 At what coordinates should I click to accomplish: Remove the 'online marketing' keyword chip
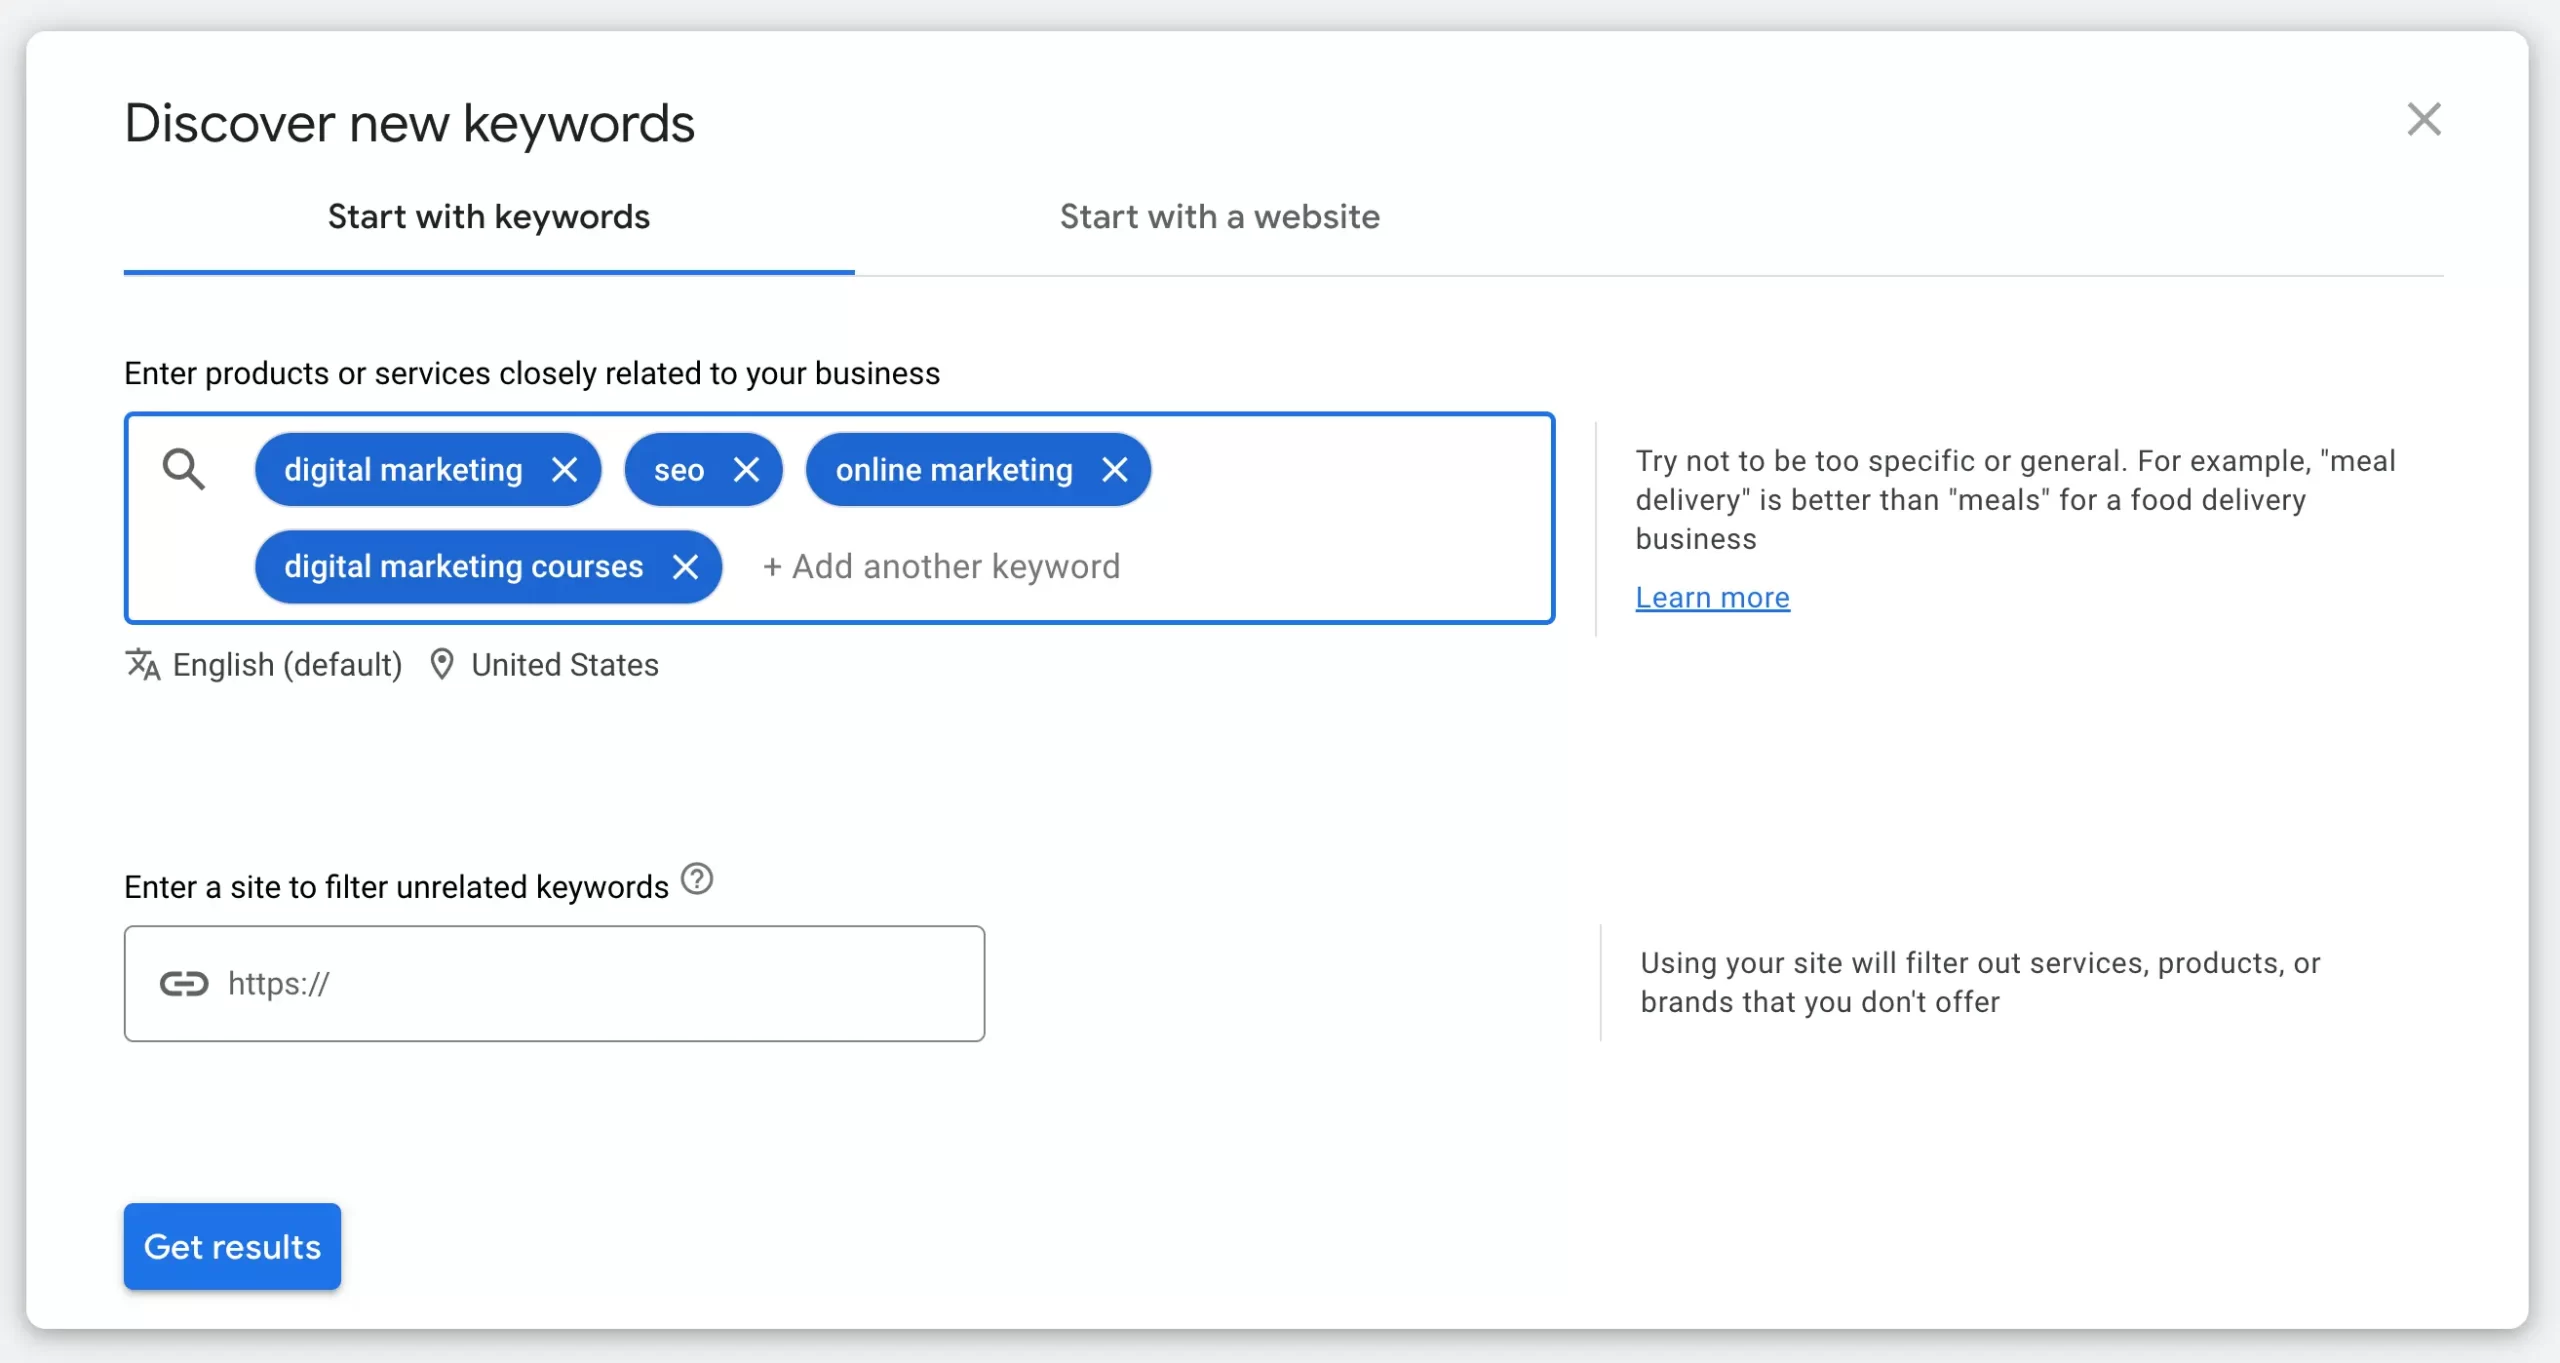(x=1114, y=470)
